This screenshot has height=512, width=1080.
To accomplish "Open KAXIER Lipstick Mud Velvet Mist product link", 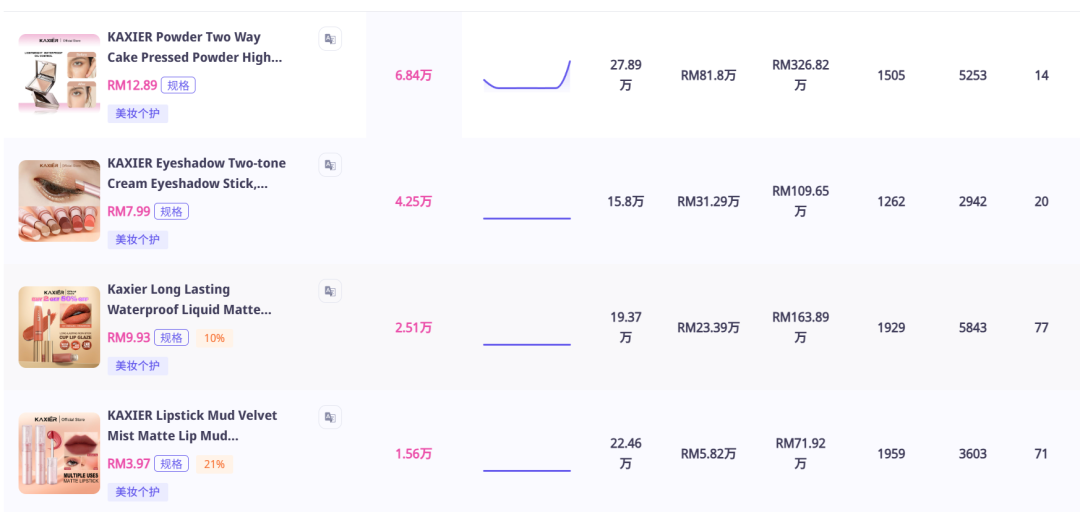I will tap(192, 425).
